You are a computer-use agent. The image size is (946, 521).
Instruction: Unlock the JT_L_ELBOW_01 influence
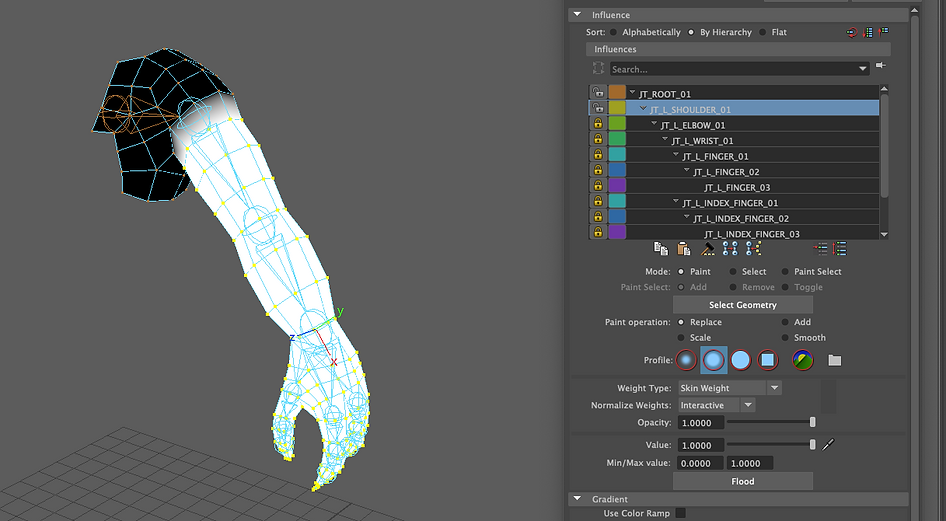(598, 124)
